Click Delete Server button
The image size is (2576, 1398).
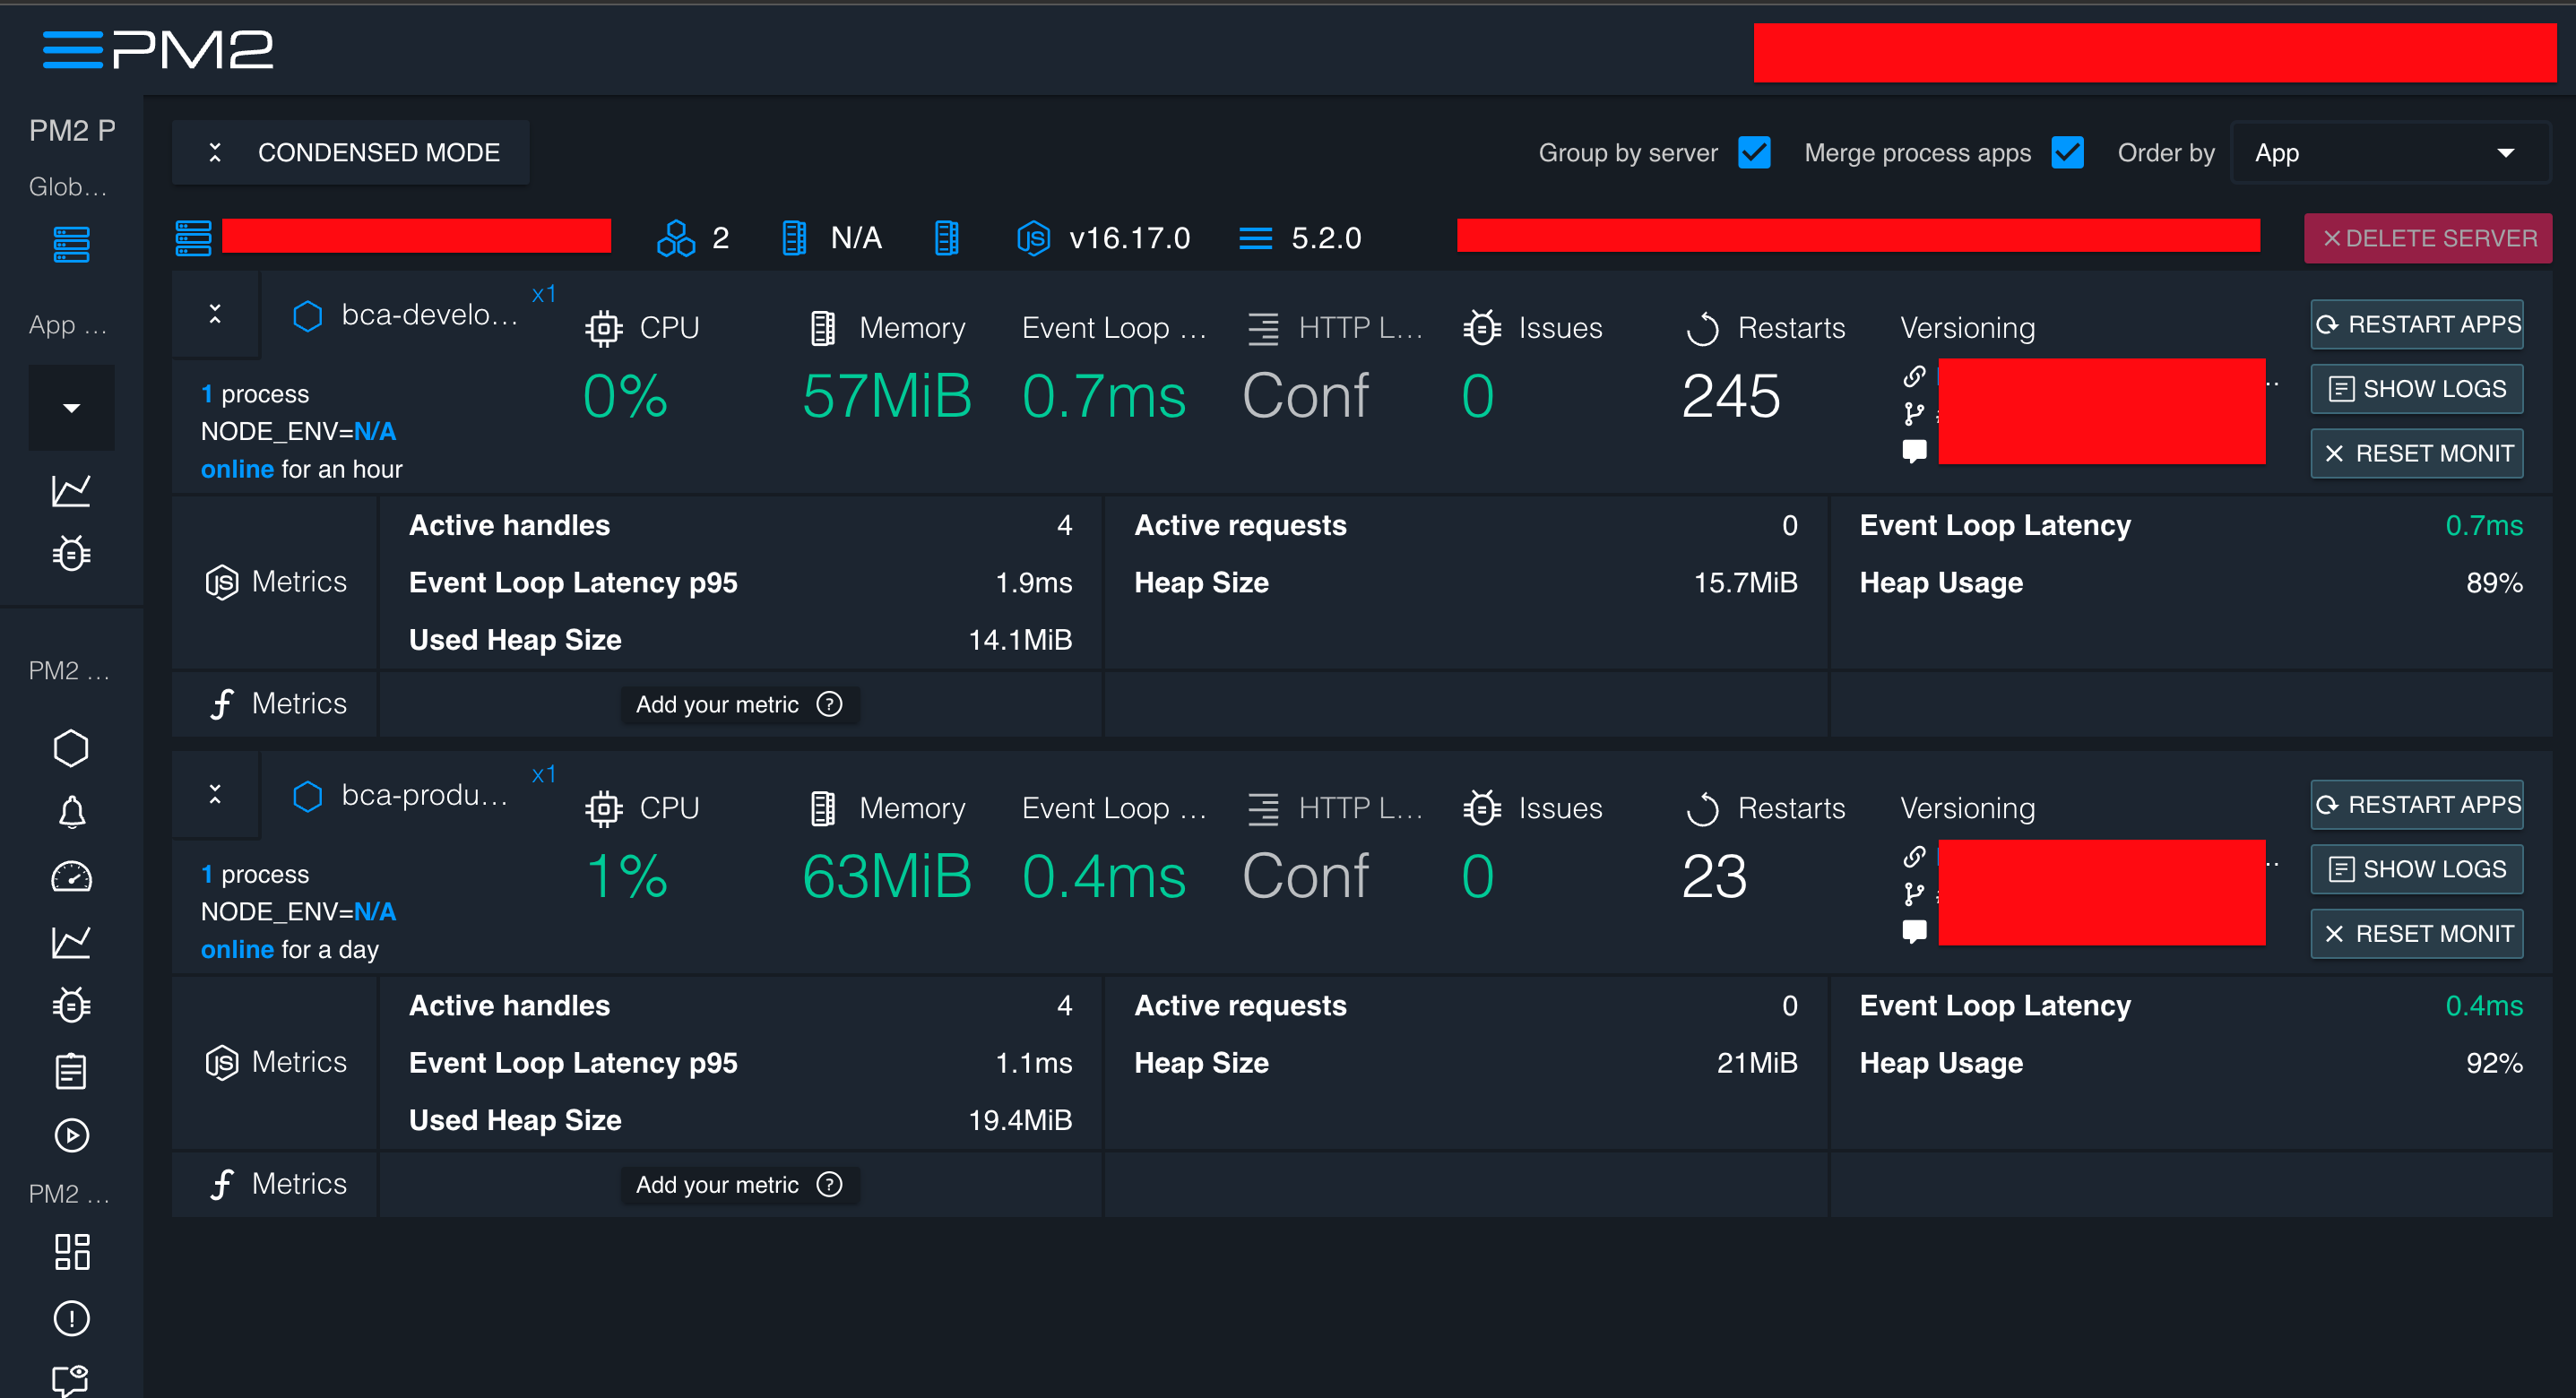(2428, 238)
